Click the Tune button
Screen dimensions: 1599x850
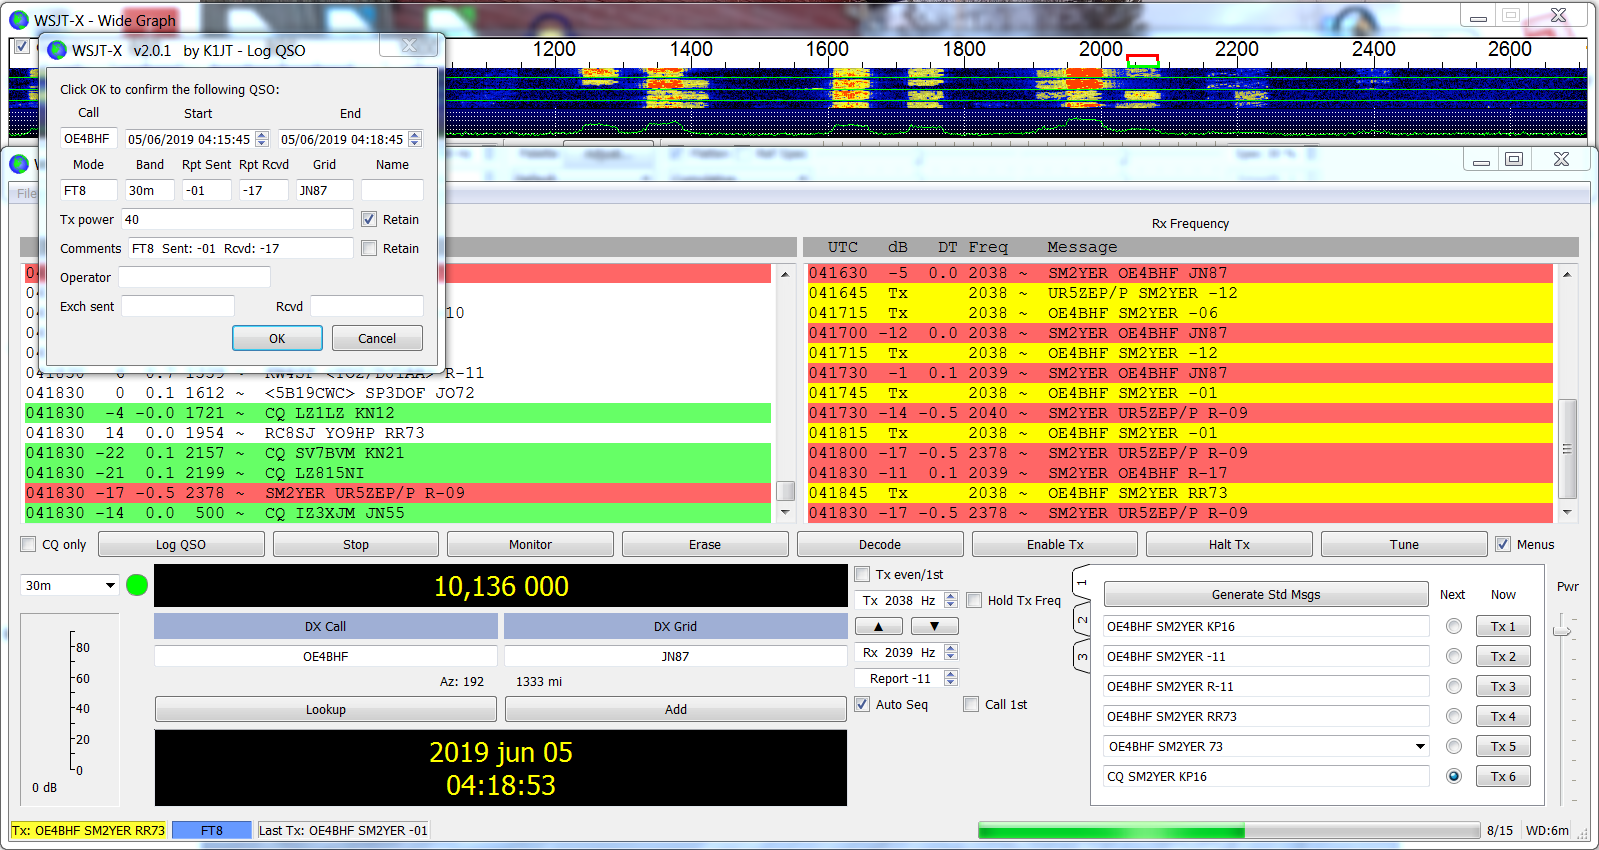point(1404,544)
